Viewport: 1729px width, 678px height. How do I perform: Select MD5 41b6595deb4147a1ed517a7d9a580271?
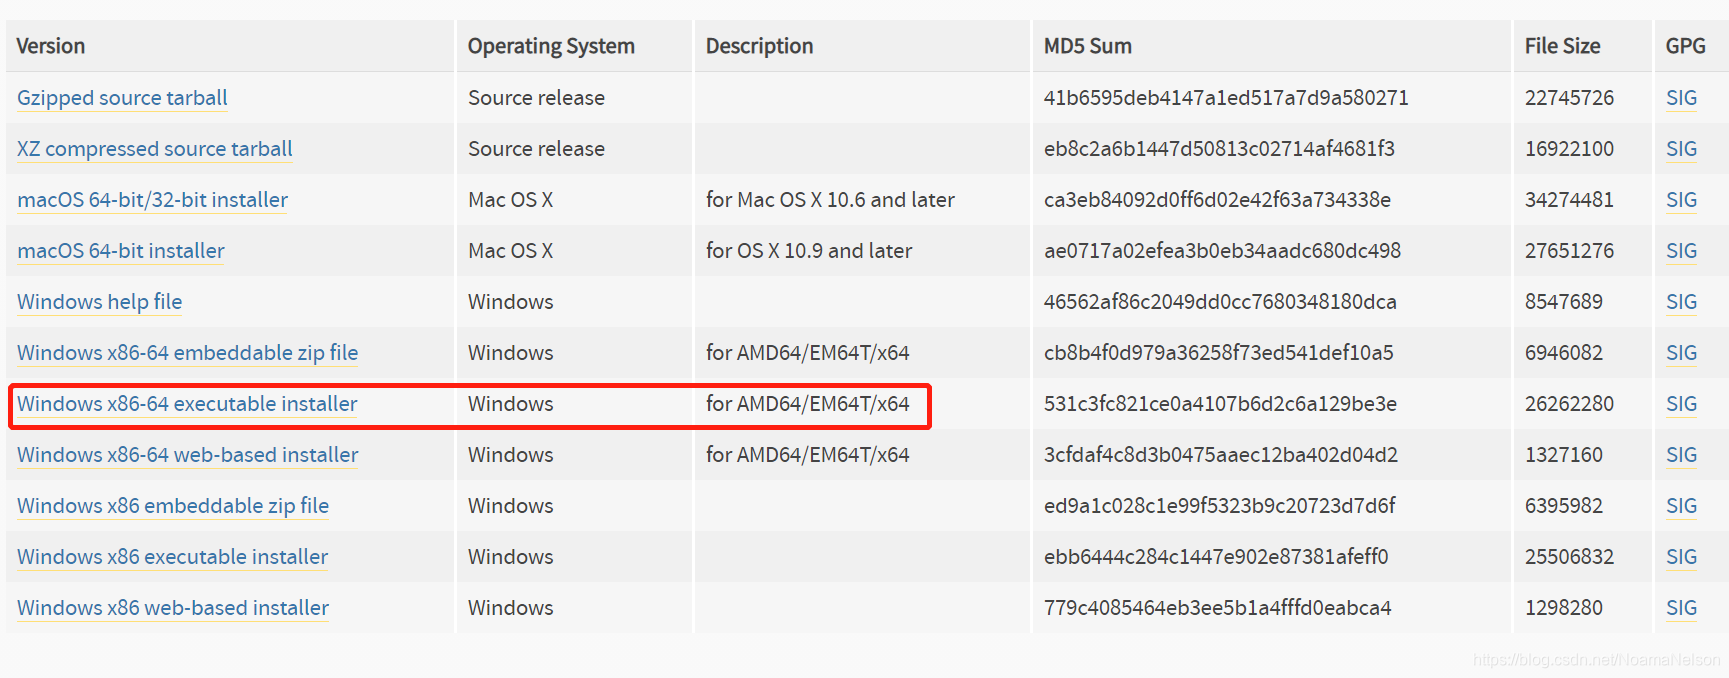[1226, 98]
